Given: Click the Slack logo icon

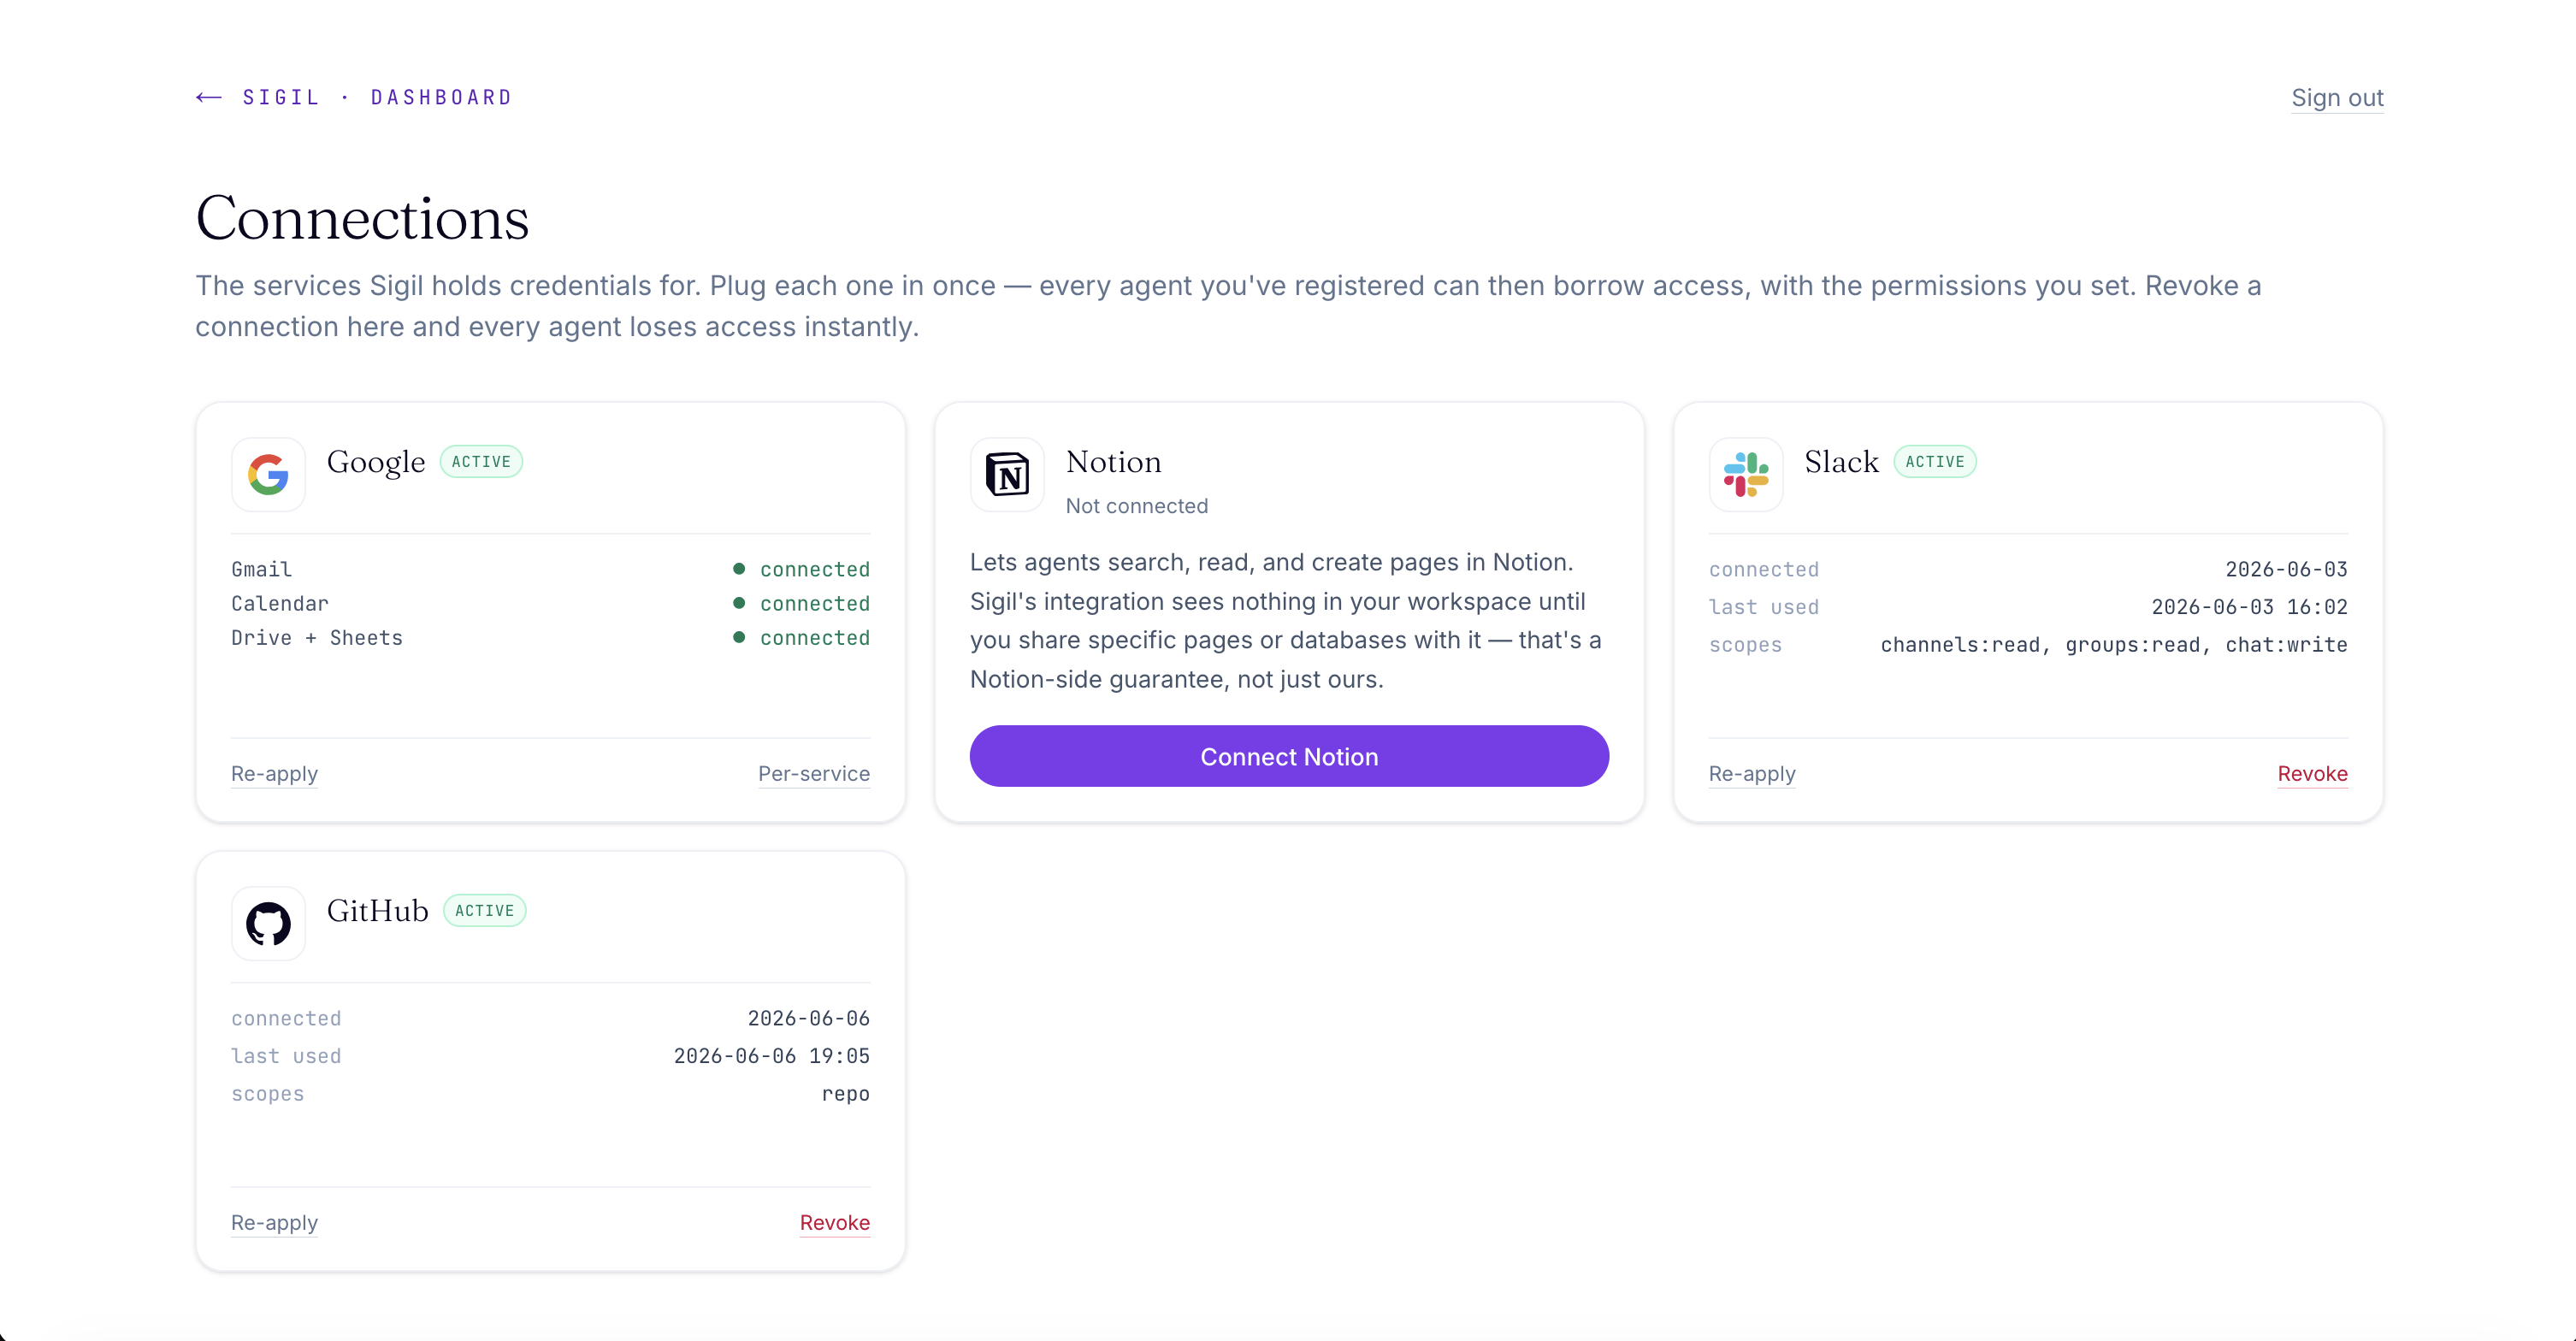Looking at the screenshot, I should (x=1746, y=474).
